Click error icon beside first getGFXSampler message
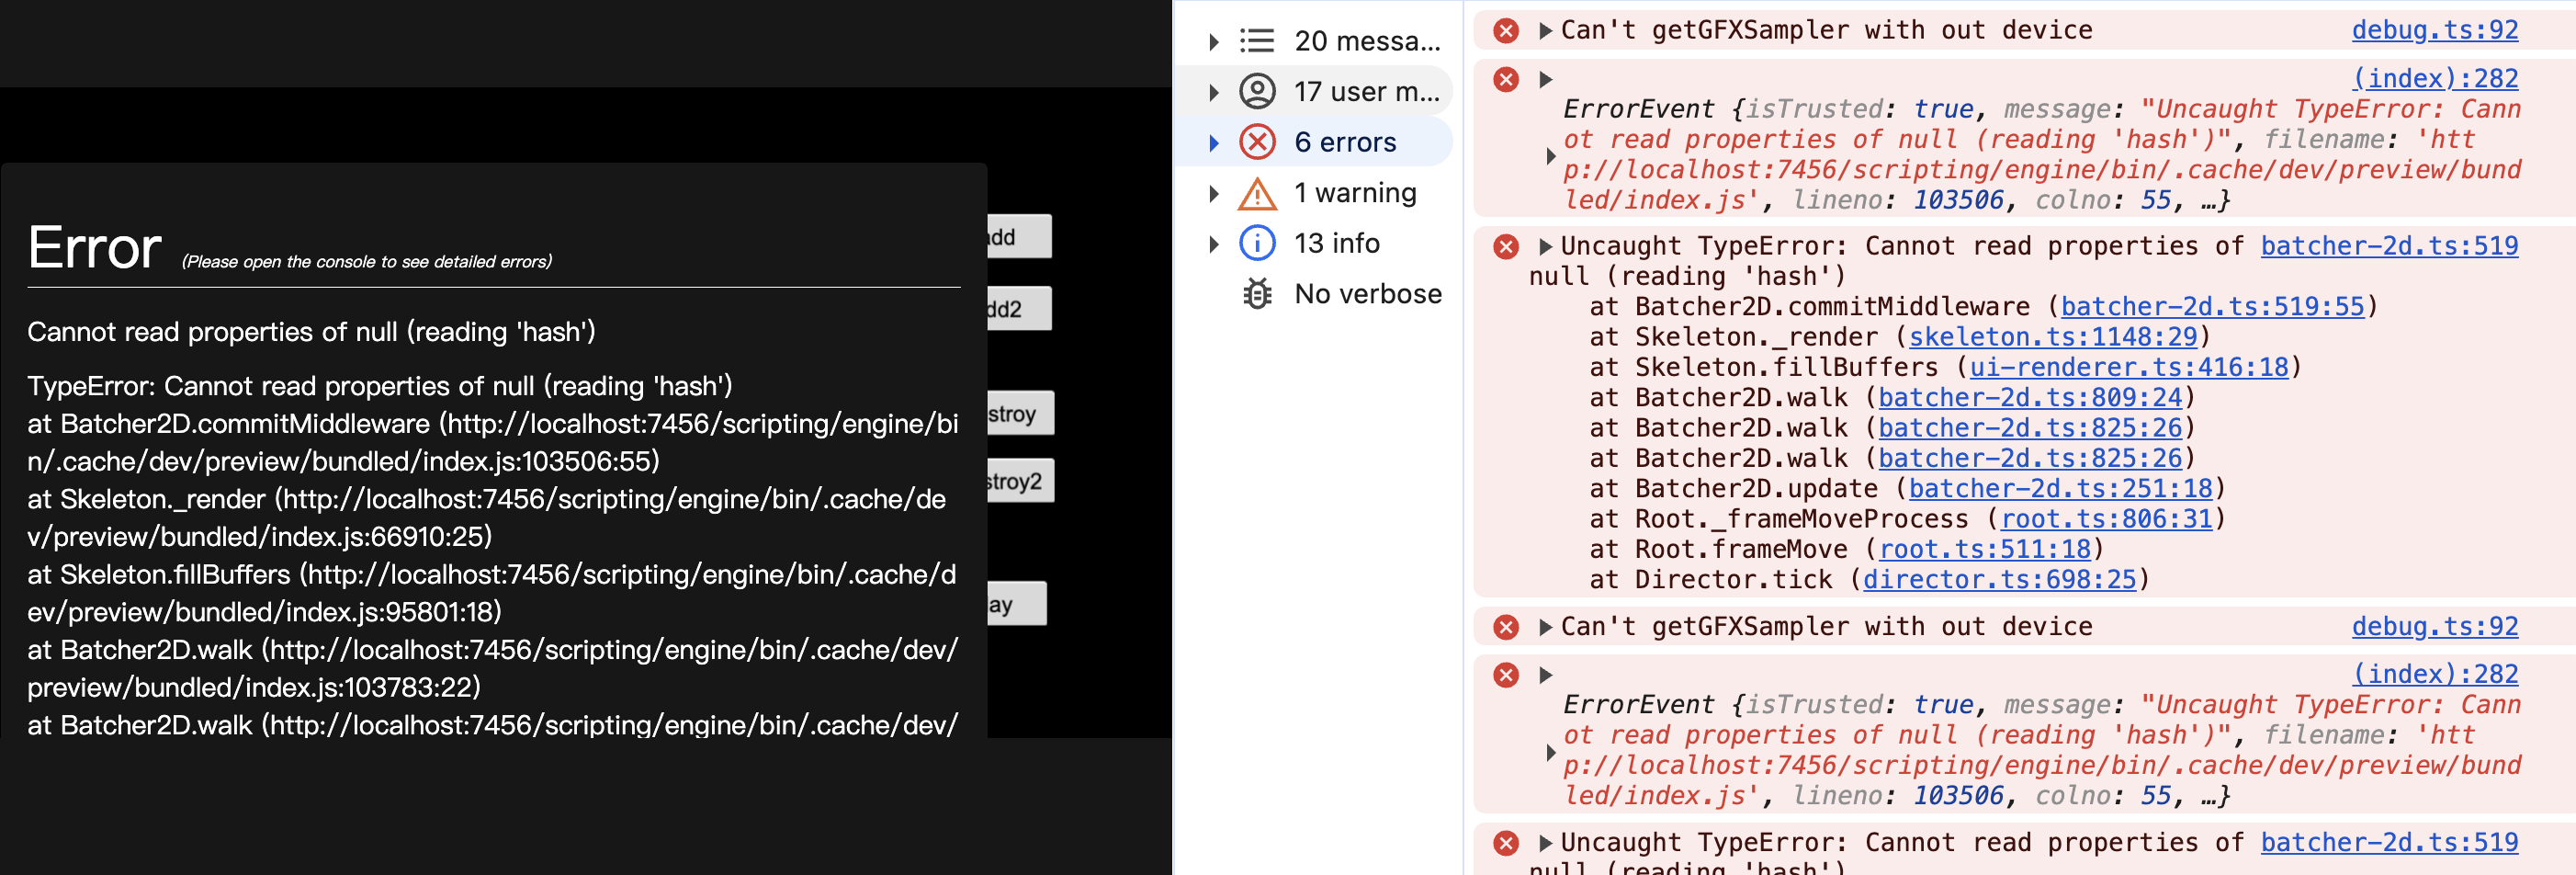This screenshot has height=875, width=2576. coord(1505,31)
